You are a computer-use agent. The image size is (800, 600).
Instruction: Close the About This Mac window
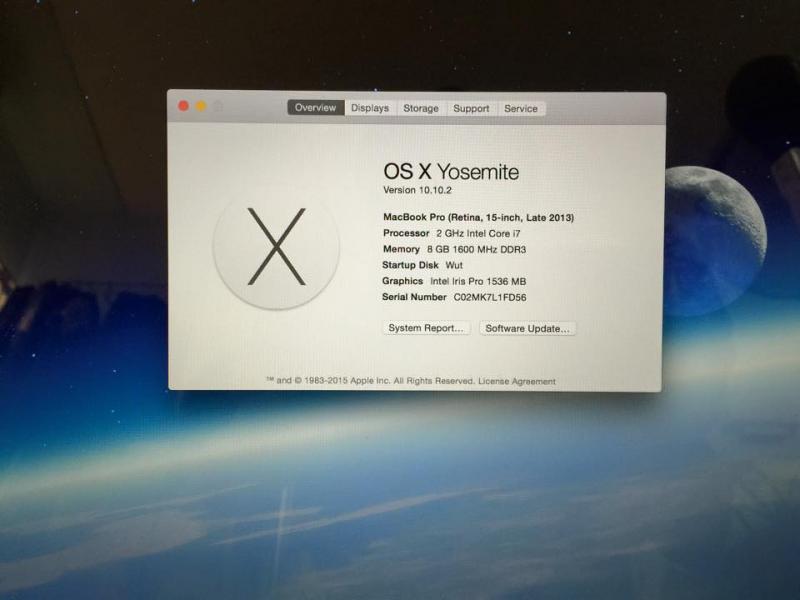[x=183, y=106]
